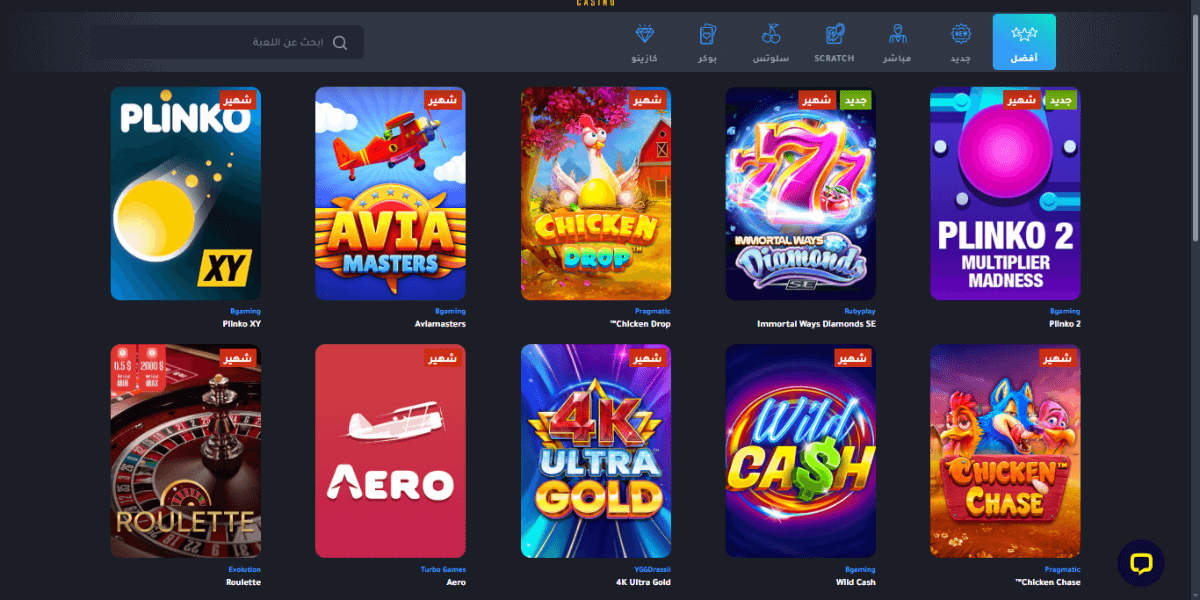Screen dimensions: 1200x600
Task: Open the Slots cherry icon
Action: click(771, 34)
